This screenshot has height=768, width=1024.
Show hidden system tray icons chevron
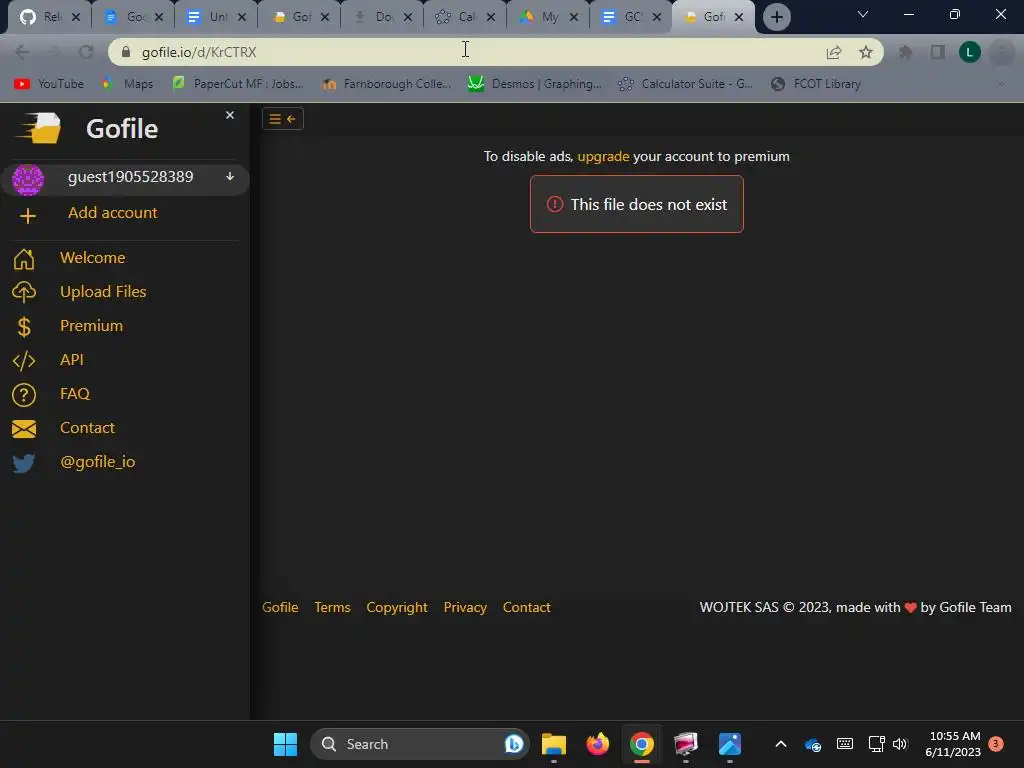pyautogui.click(x=781, y=744)
